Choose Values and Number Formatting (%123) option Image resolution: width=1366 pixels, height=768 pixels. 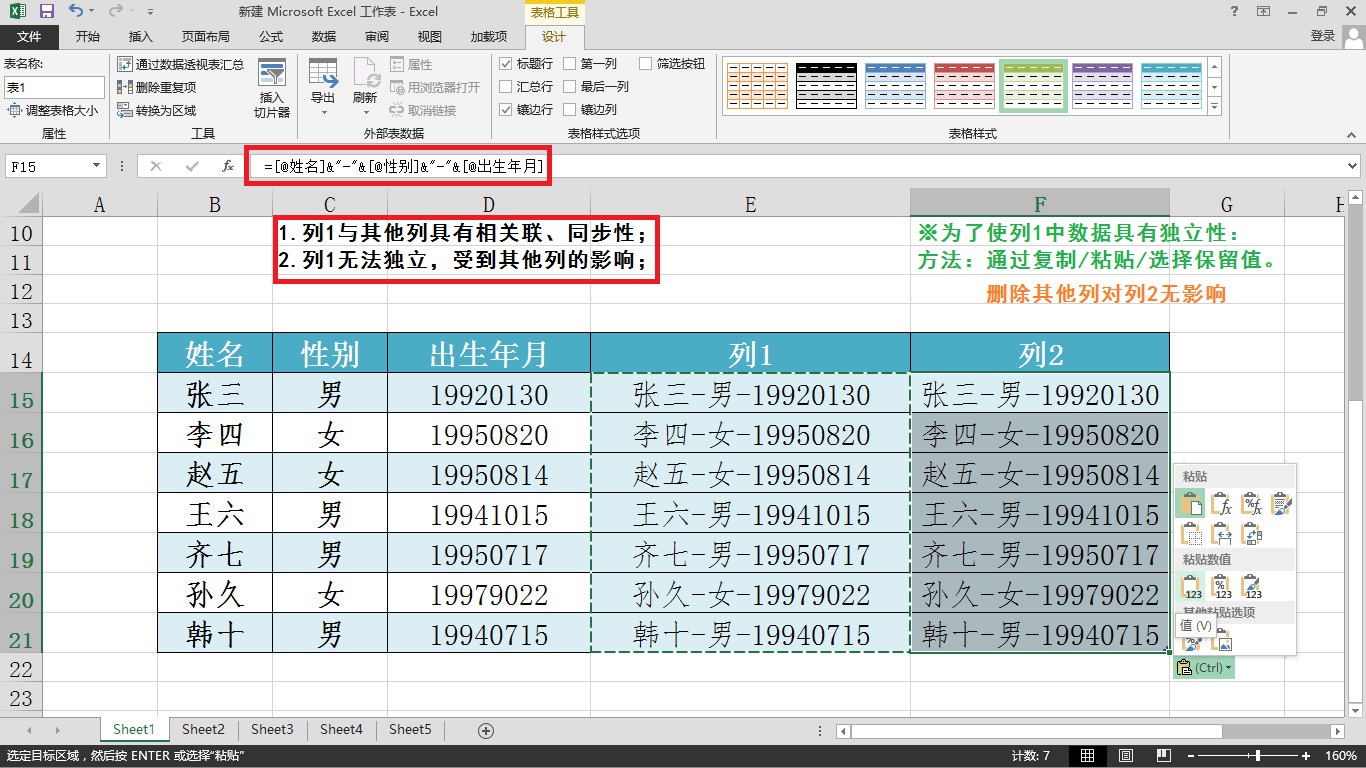(1221, 586)
